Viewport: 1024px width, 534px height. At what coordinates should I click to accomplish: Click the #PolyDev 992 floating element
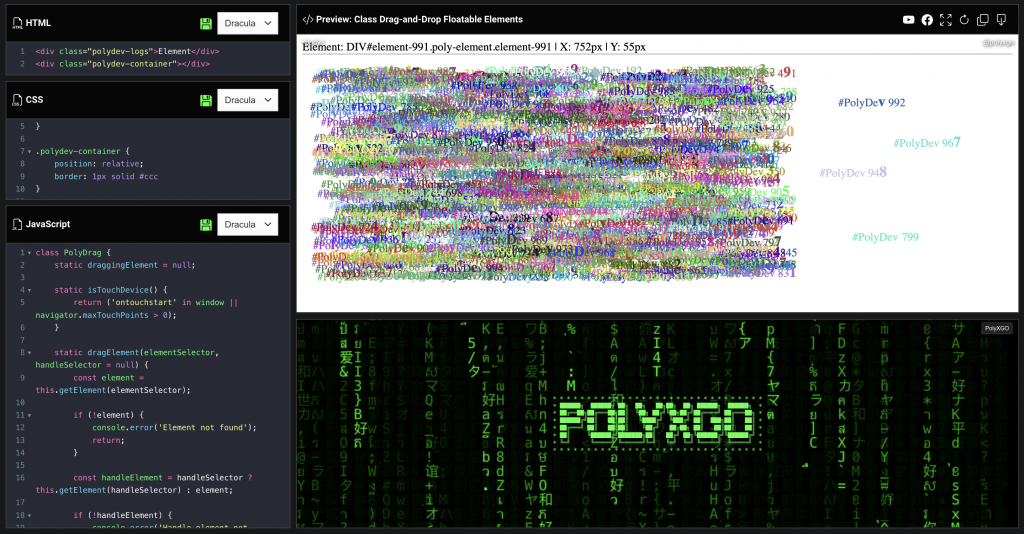[x=871, y=102]
